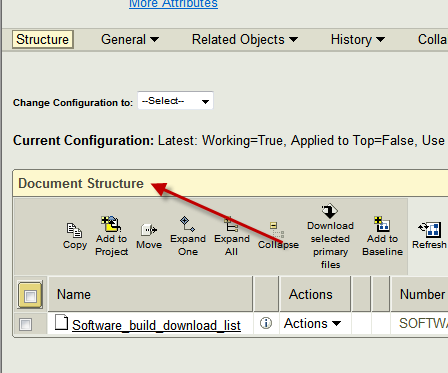The height and width of the screenshot is (373, 448).
Task: Click the Expand One icon
Action: (187, 224)
